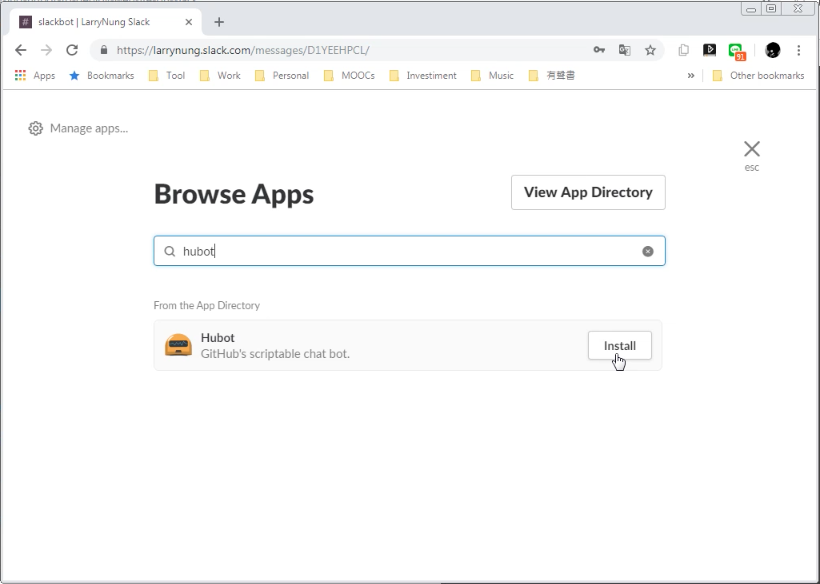Open a new tab with the plus button
The width and height of the screenshot is (820, 584).
(219, 22)
